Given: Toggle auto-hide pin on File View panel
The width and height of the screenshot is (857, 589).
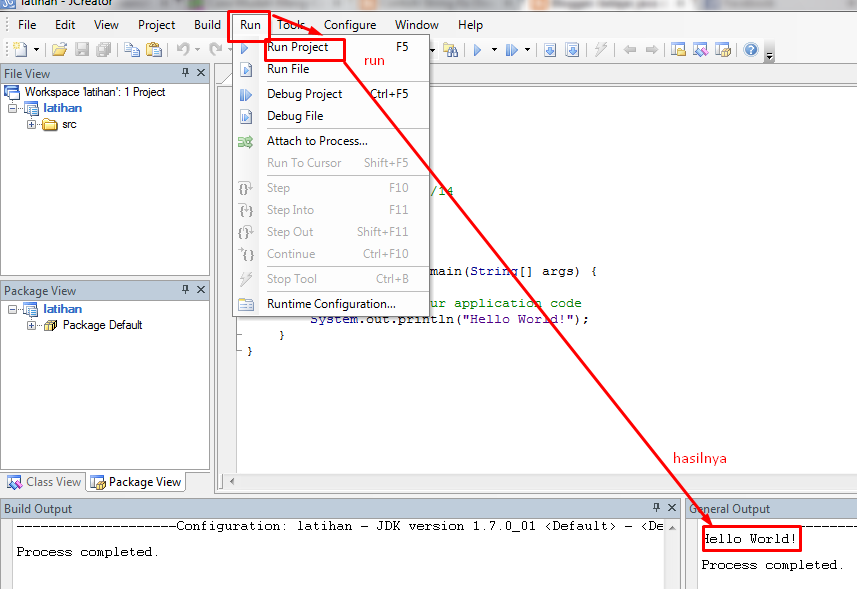Looking at the screenshot, I should [185, 72].
